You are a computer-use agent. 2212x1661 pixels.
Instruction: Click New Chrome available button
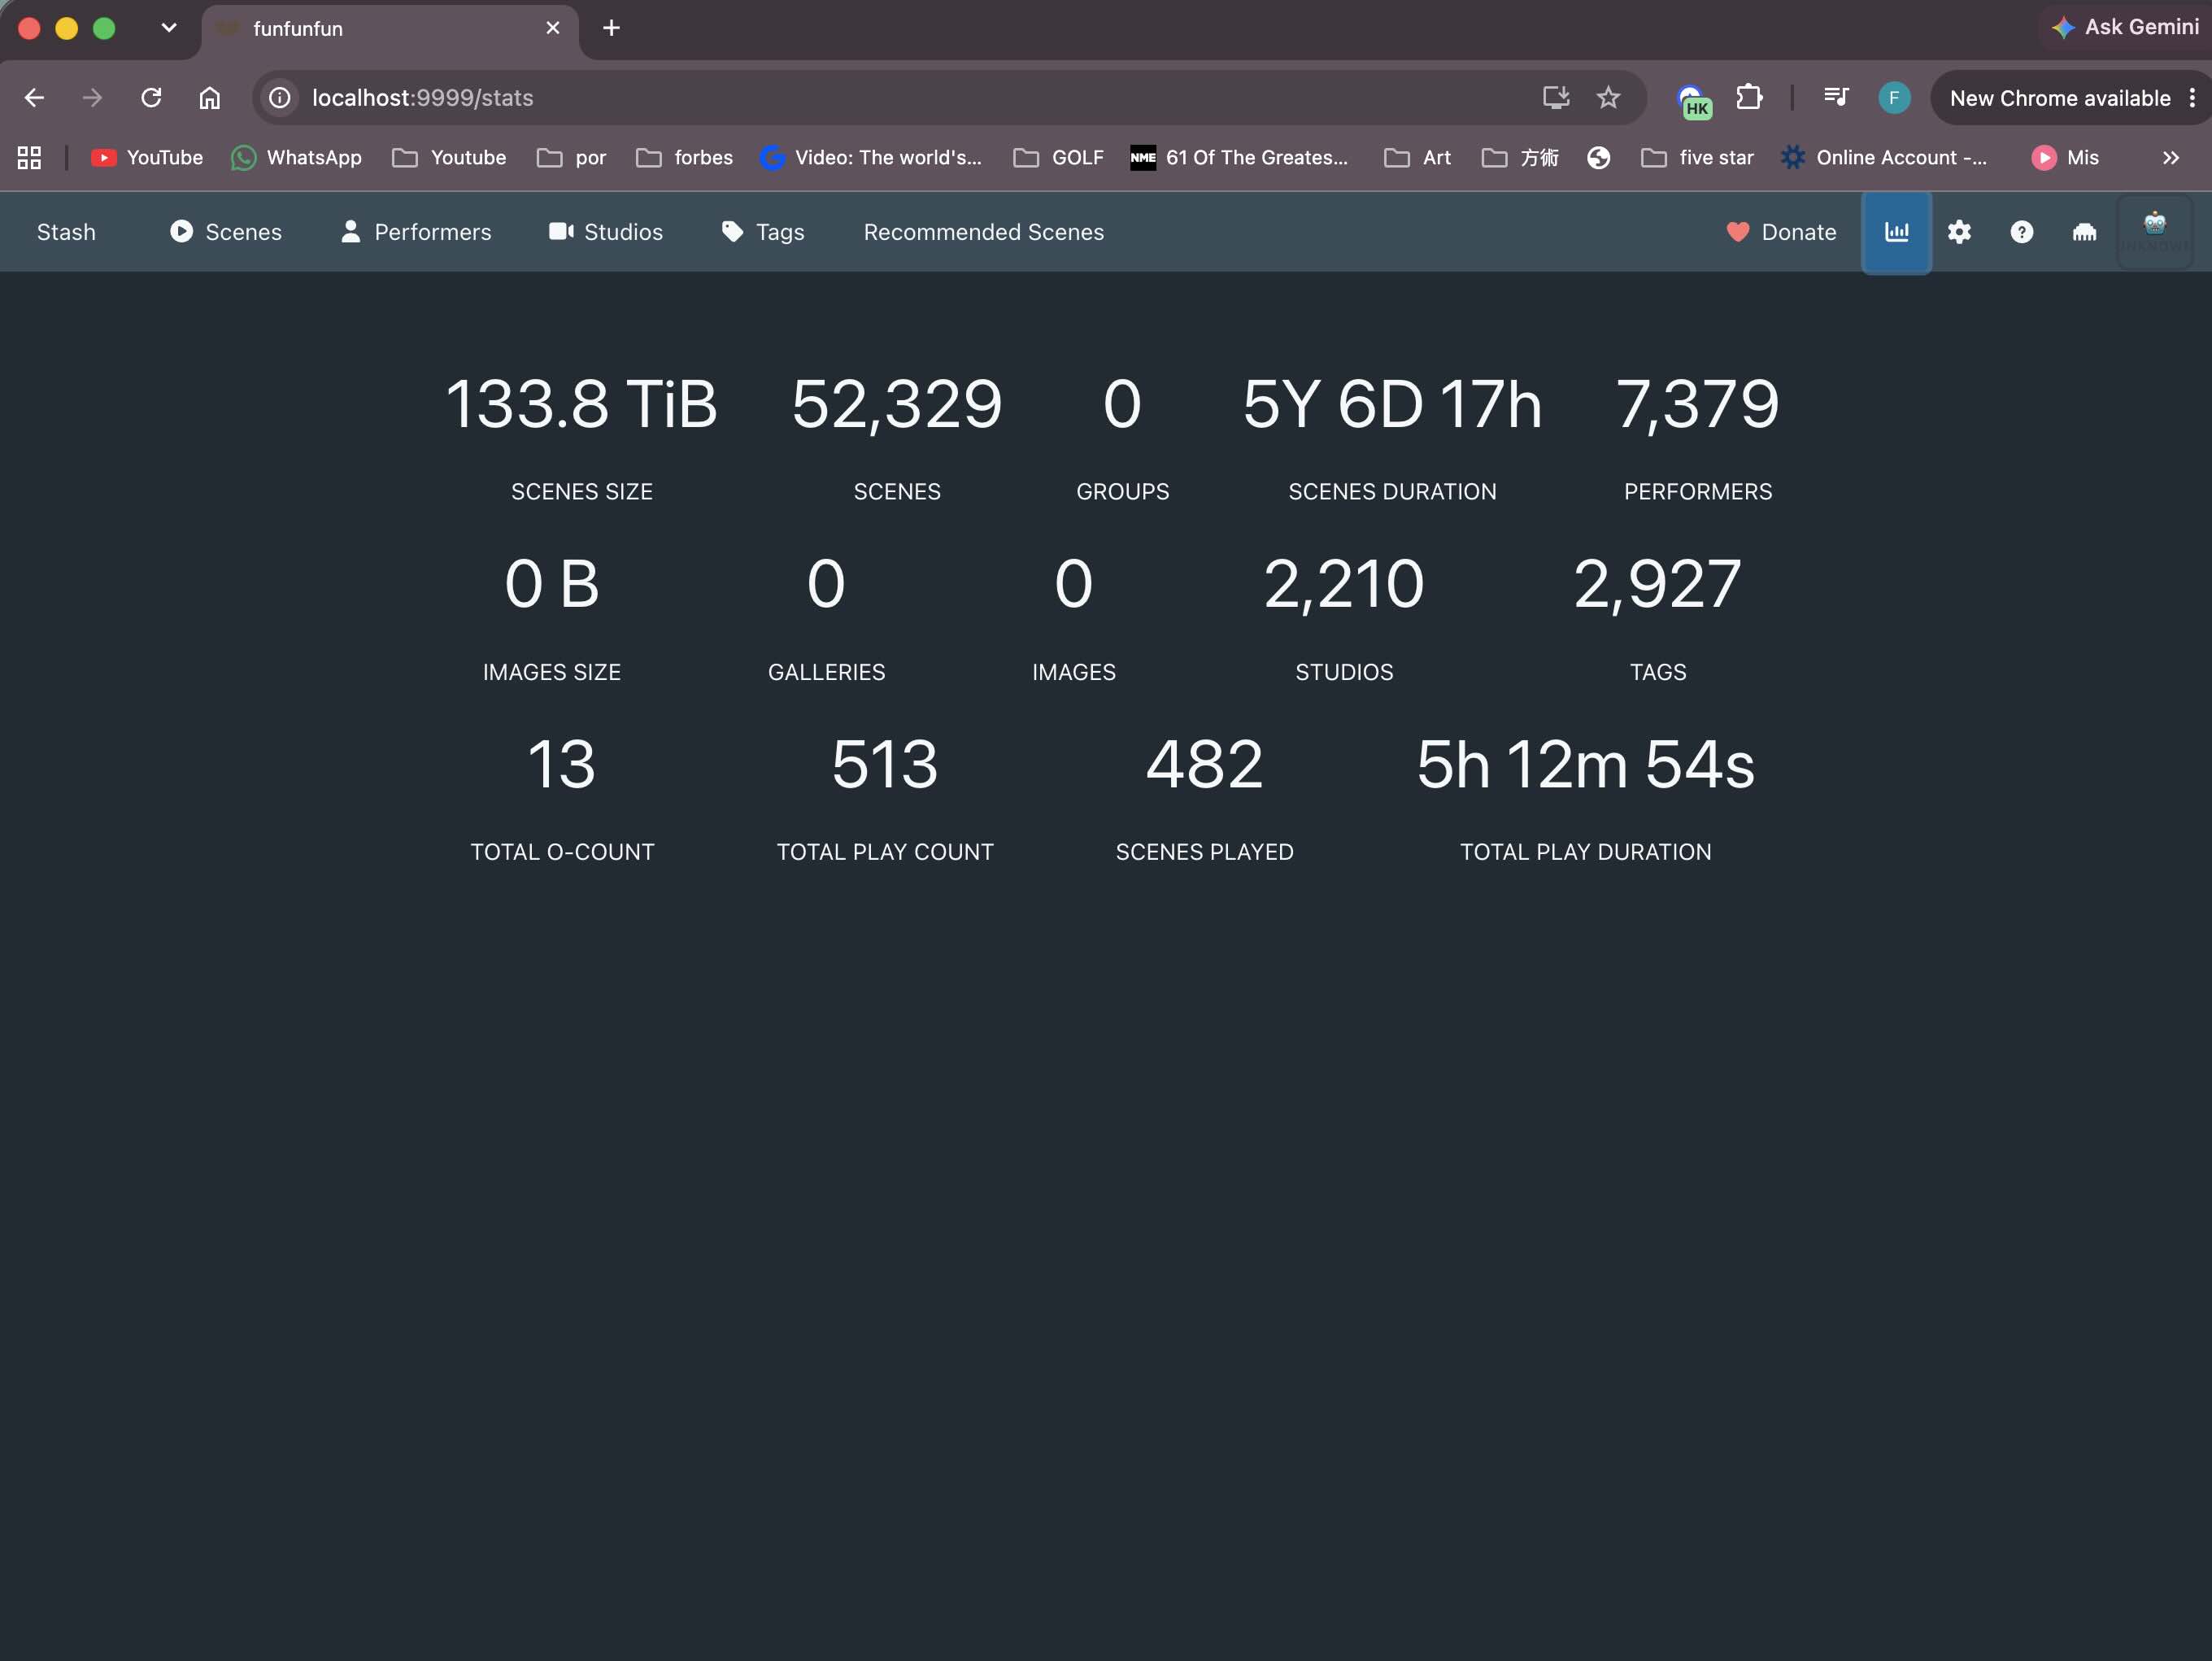click(x=2070, y=98)
